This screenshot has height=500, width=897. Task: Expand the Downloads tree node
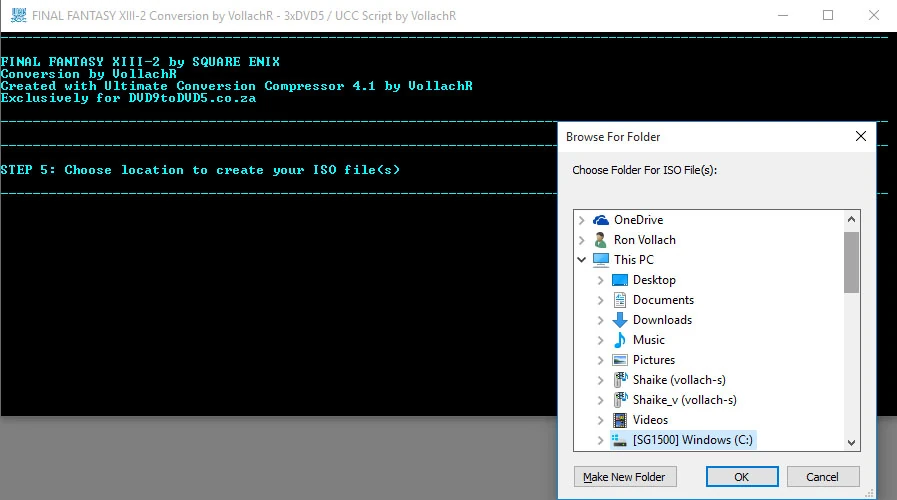coord(600,320)
